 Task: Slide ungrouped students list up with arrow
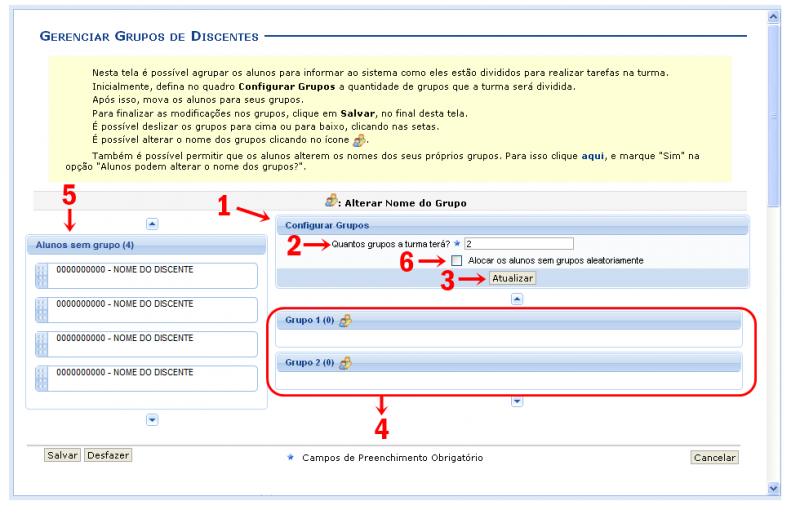point(152,224)
